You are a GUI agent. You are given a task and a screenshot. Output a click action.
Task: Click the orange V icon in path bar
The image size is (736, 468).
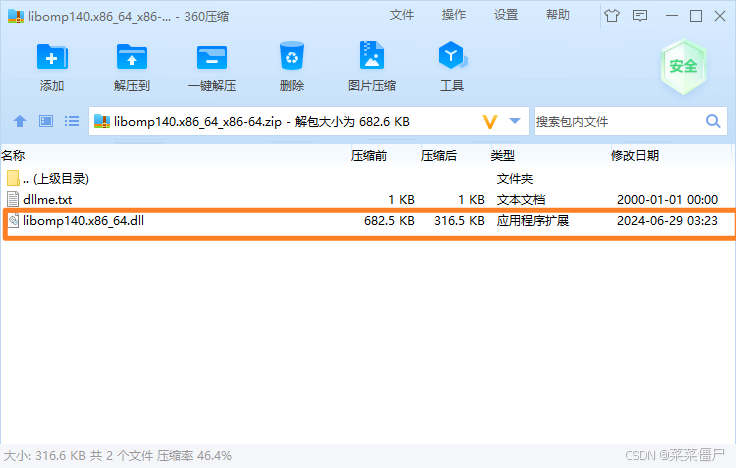pyautogui.click(x=490, y=122)
